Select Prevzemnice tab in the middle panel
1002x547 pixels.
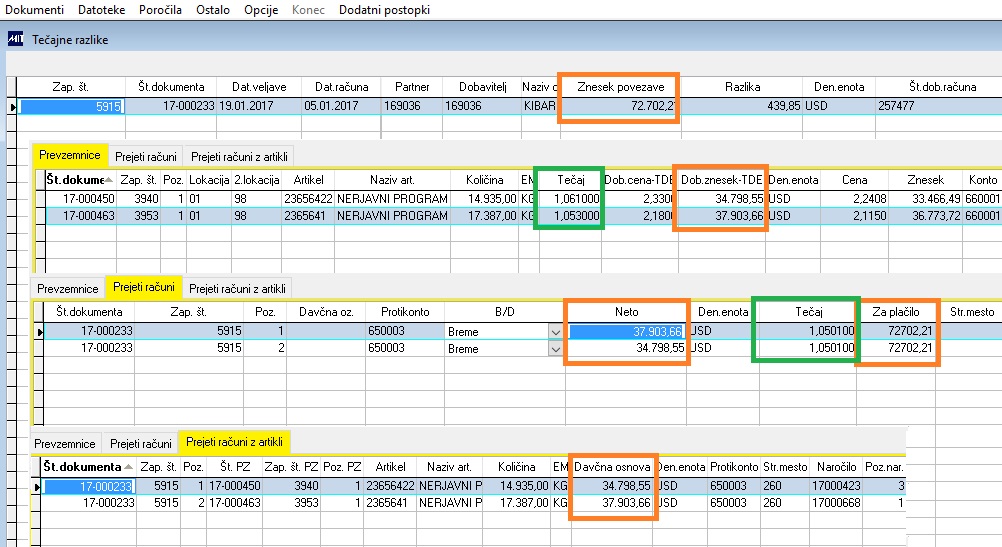[68, 289]
